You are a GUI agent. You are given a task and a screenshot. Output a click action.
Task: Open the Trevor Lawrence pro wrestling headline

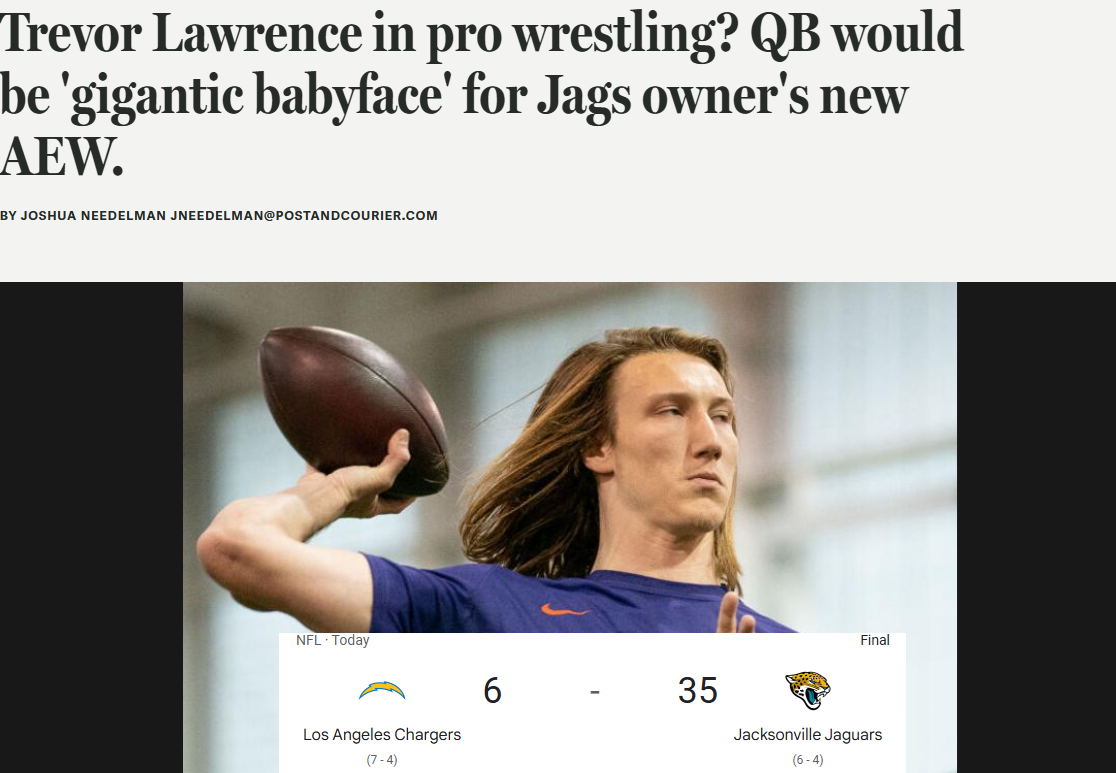pos(481,95)
